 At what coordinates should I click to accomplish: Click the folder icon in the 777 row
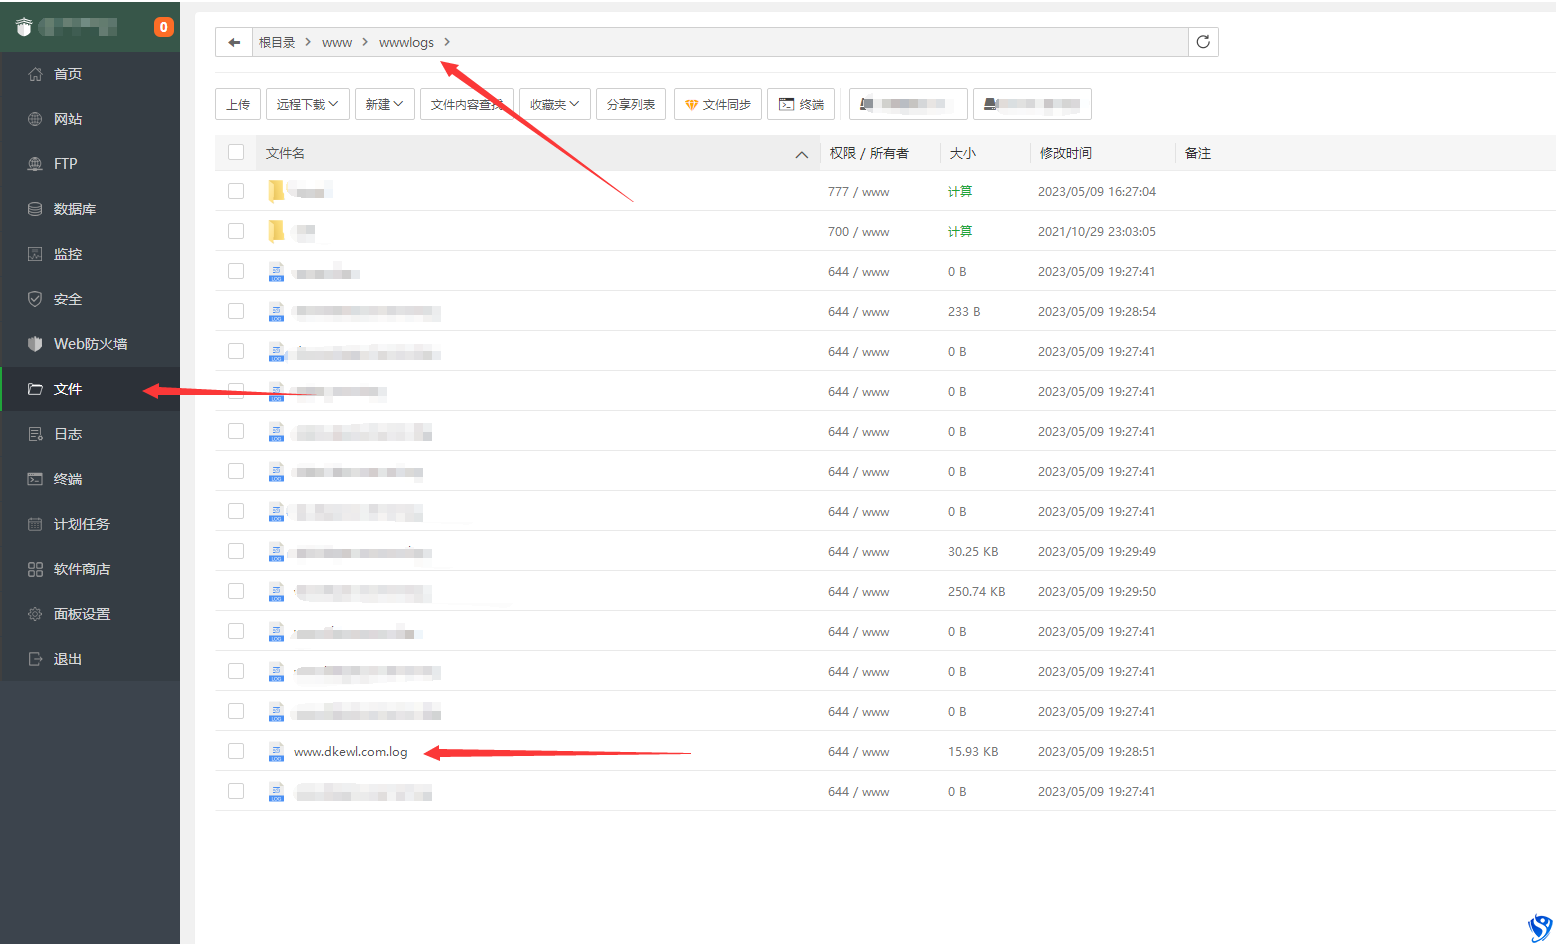coord(276,191)
